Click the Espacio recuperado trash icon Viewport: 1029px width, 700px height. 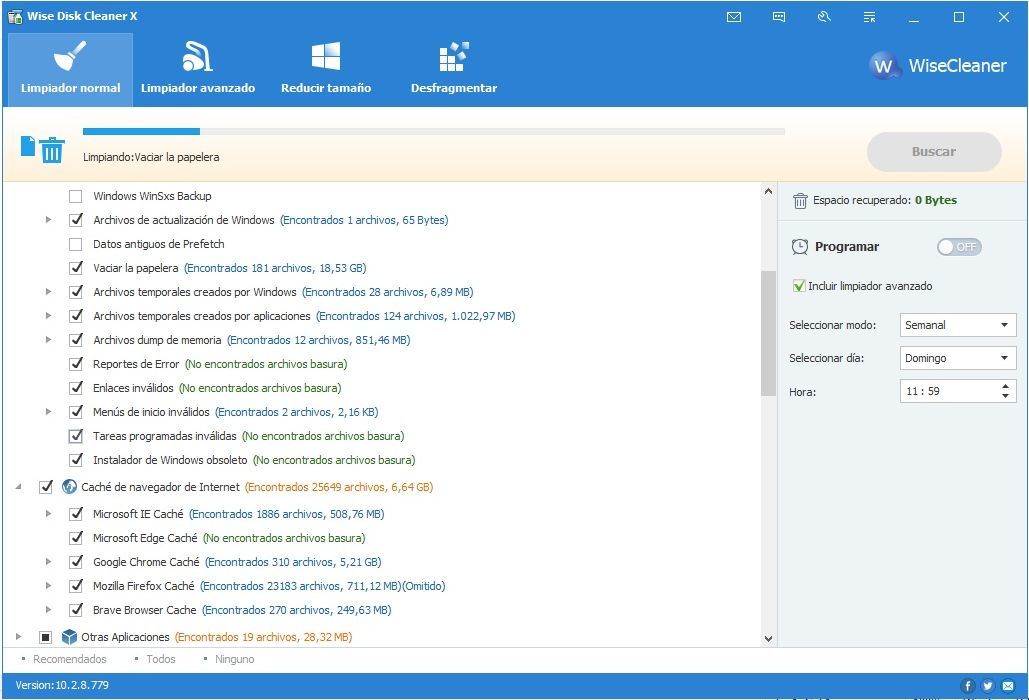coord(800,201)
